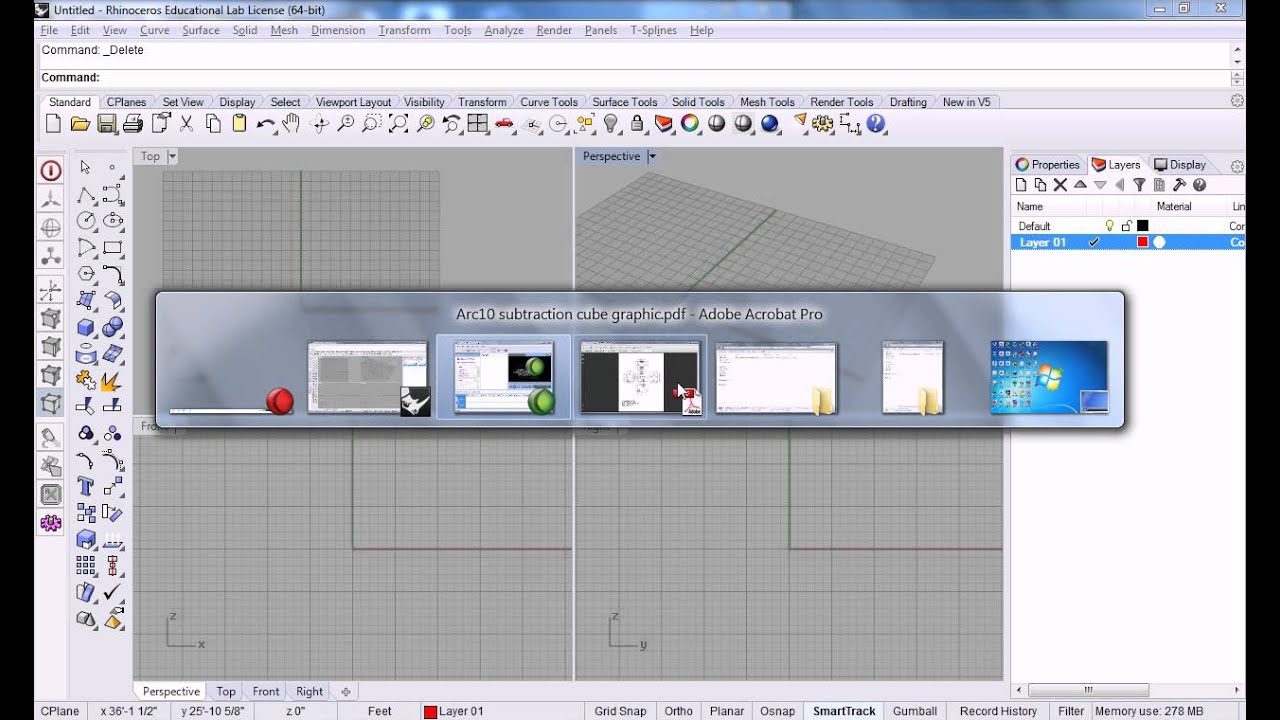The height and width of the screenshot is (720, 1280).
Task: Switch to the Surface Tools toolbar tab
Action: [x=625, y=102]
